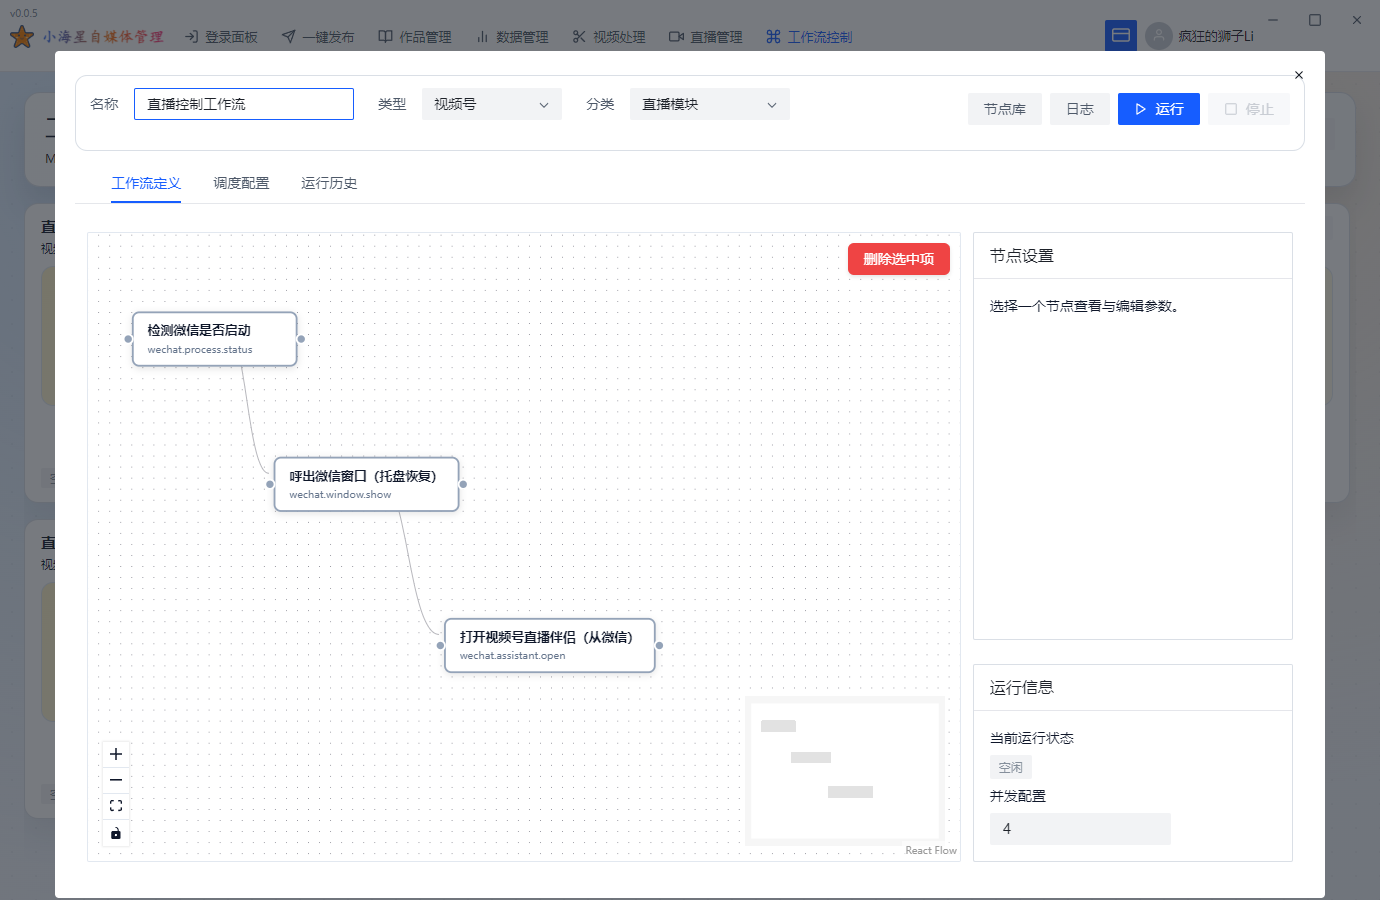Click the zoom in plus icon
Image resolution: width=1380 pixels, height=900 pixels.
tap(116, 754)
